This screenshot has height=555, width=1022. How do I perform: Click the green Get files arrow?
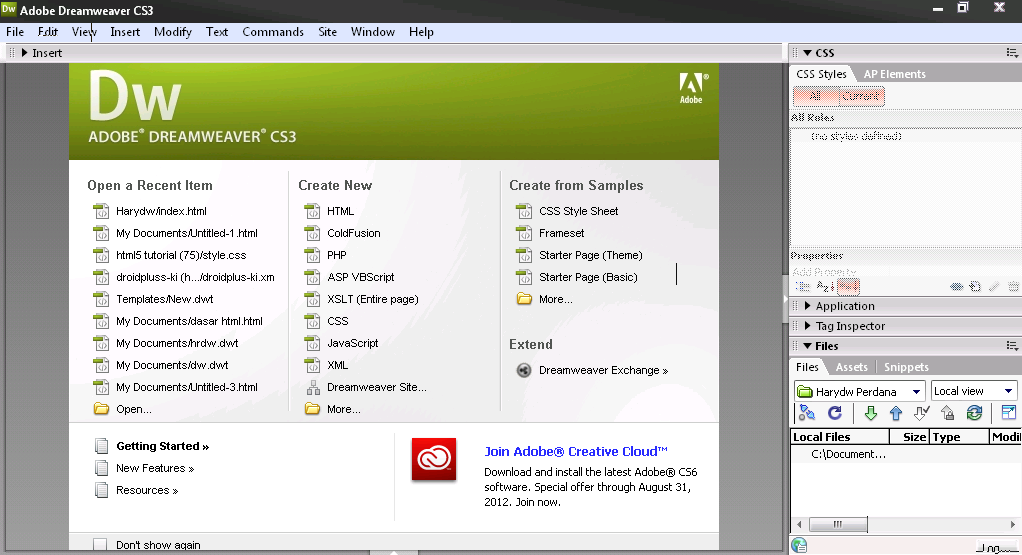(870, 413)
